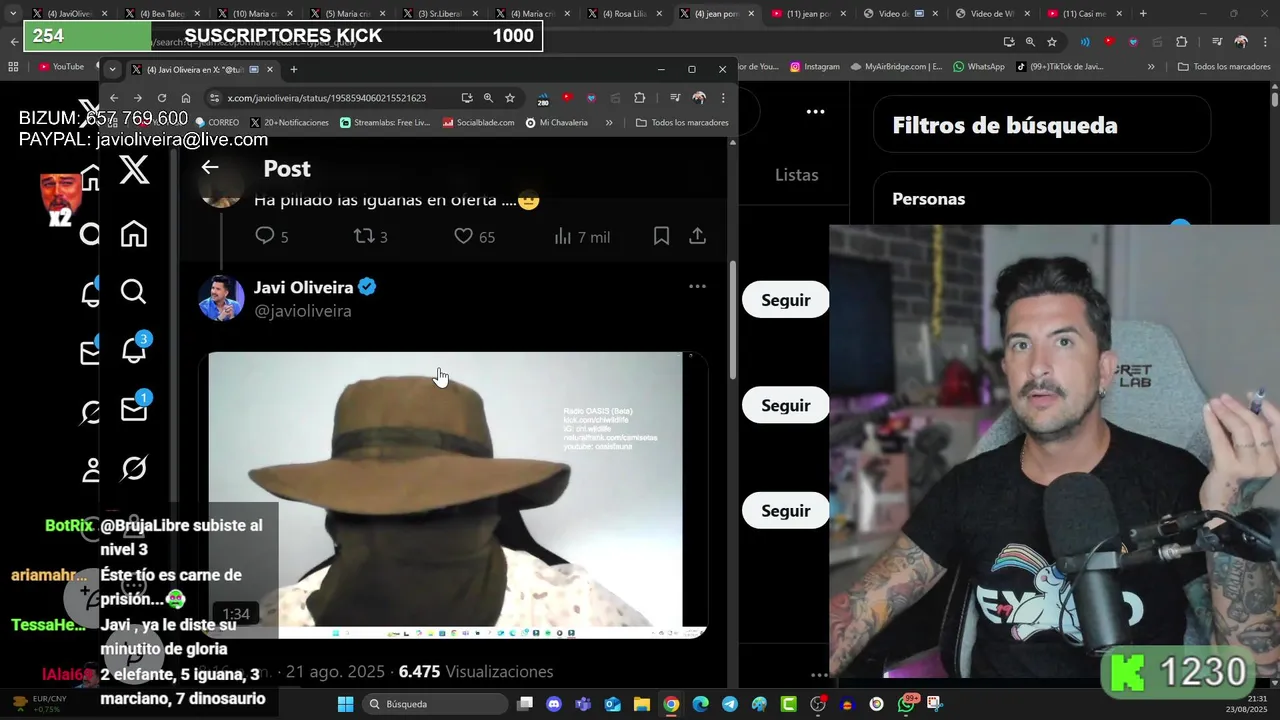This screenshot has height=720, width=1280.
Task: Expand tab search dropdown in front window
Action: pos(112,69)
